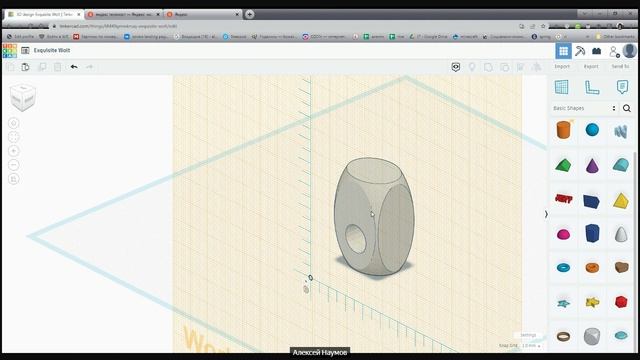Switch to the second browser tab
Screen dimensions: 640x360
point(124,14)
